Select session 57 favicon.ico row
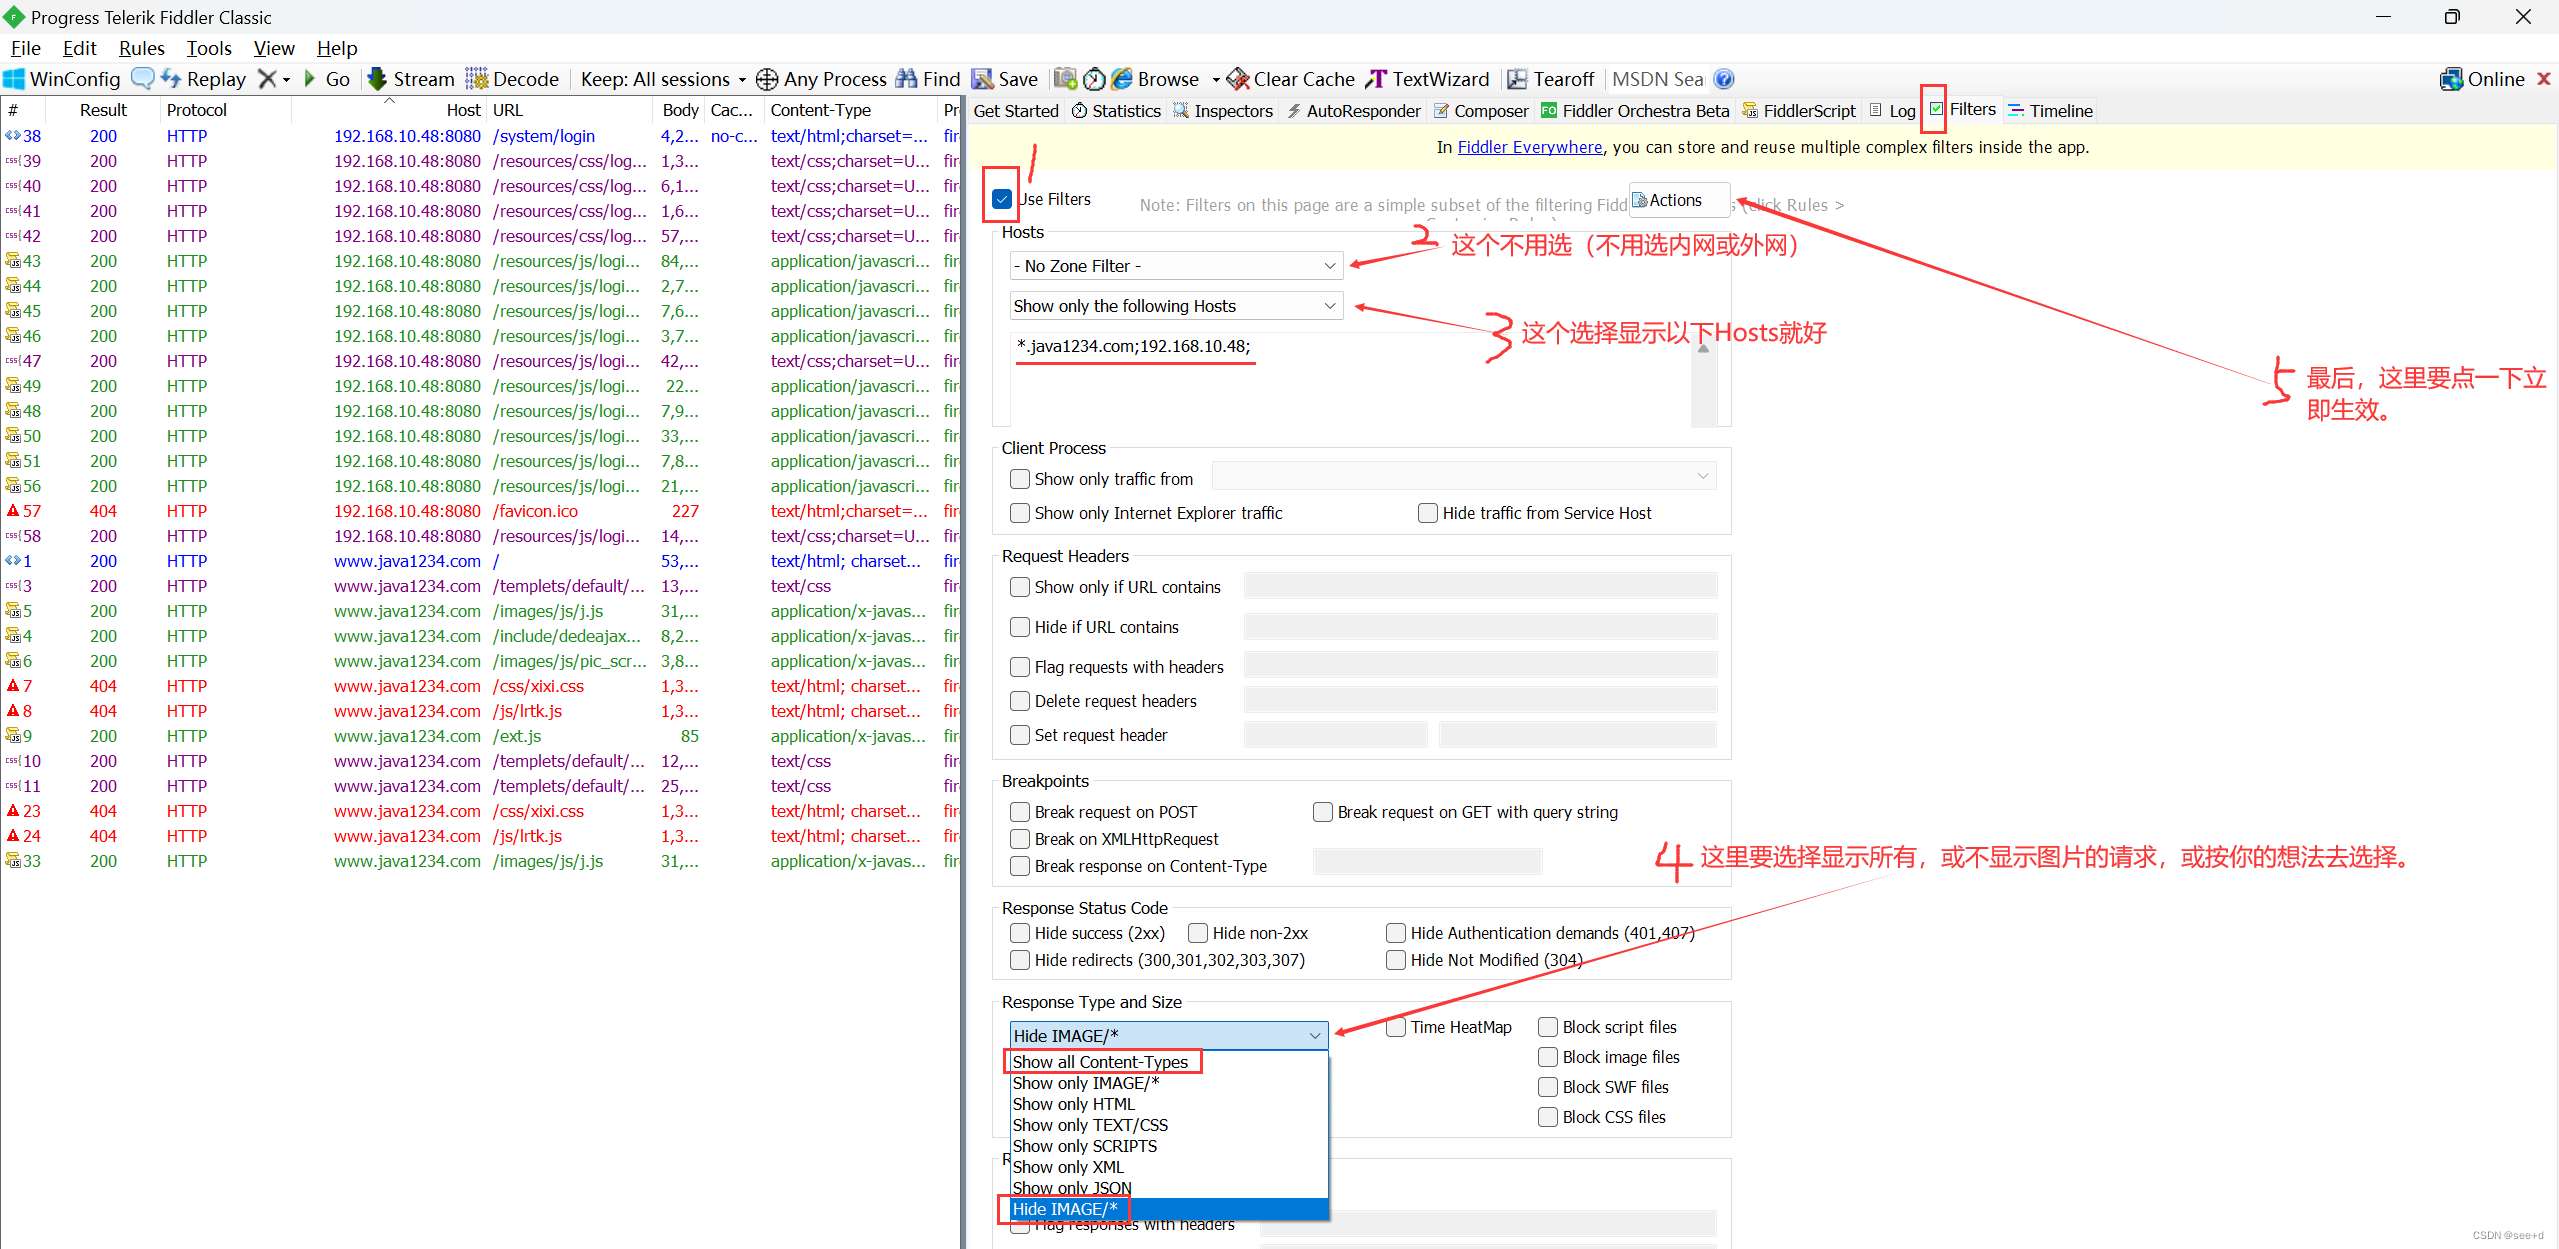 coord(480,511)
